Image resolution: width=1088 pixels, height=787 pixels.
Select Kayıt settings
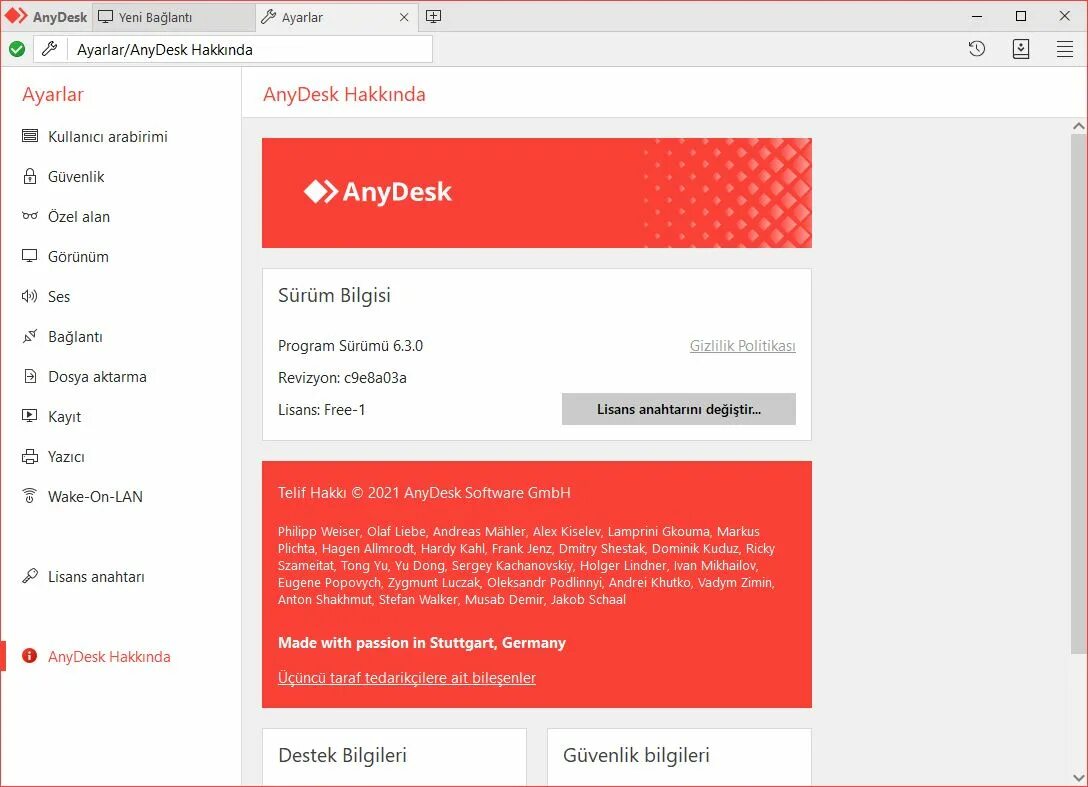(x=65, y=417)
